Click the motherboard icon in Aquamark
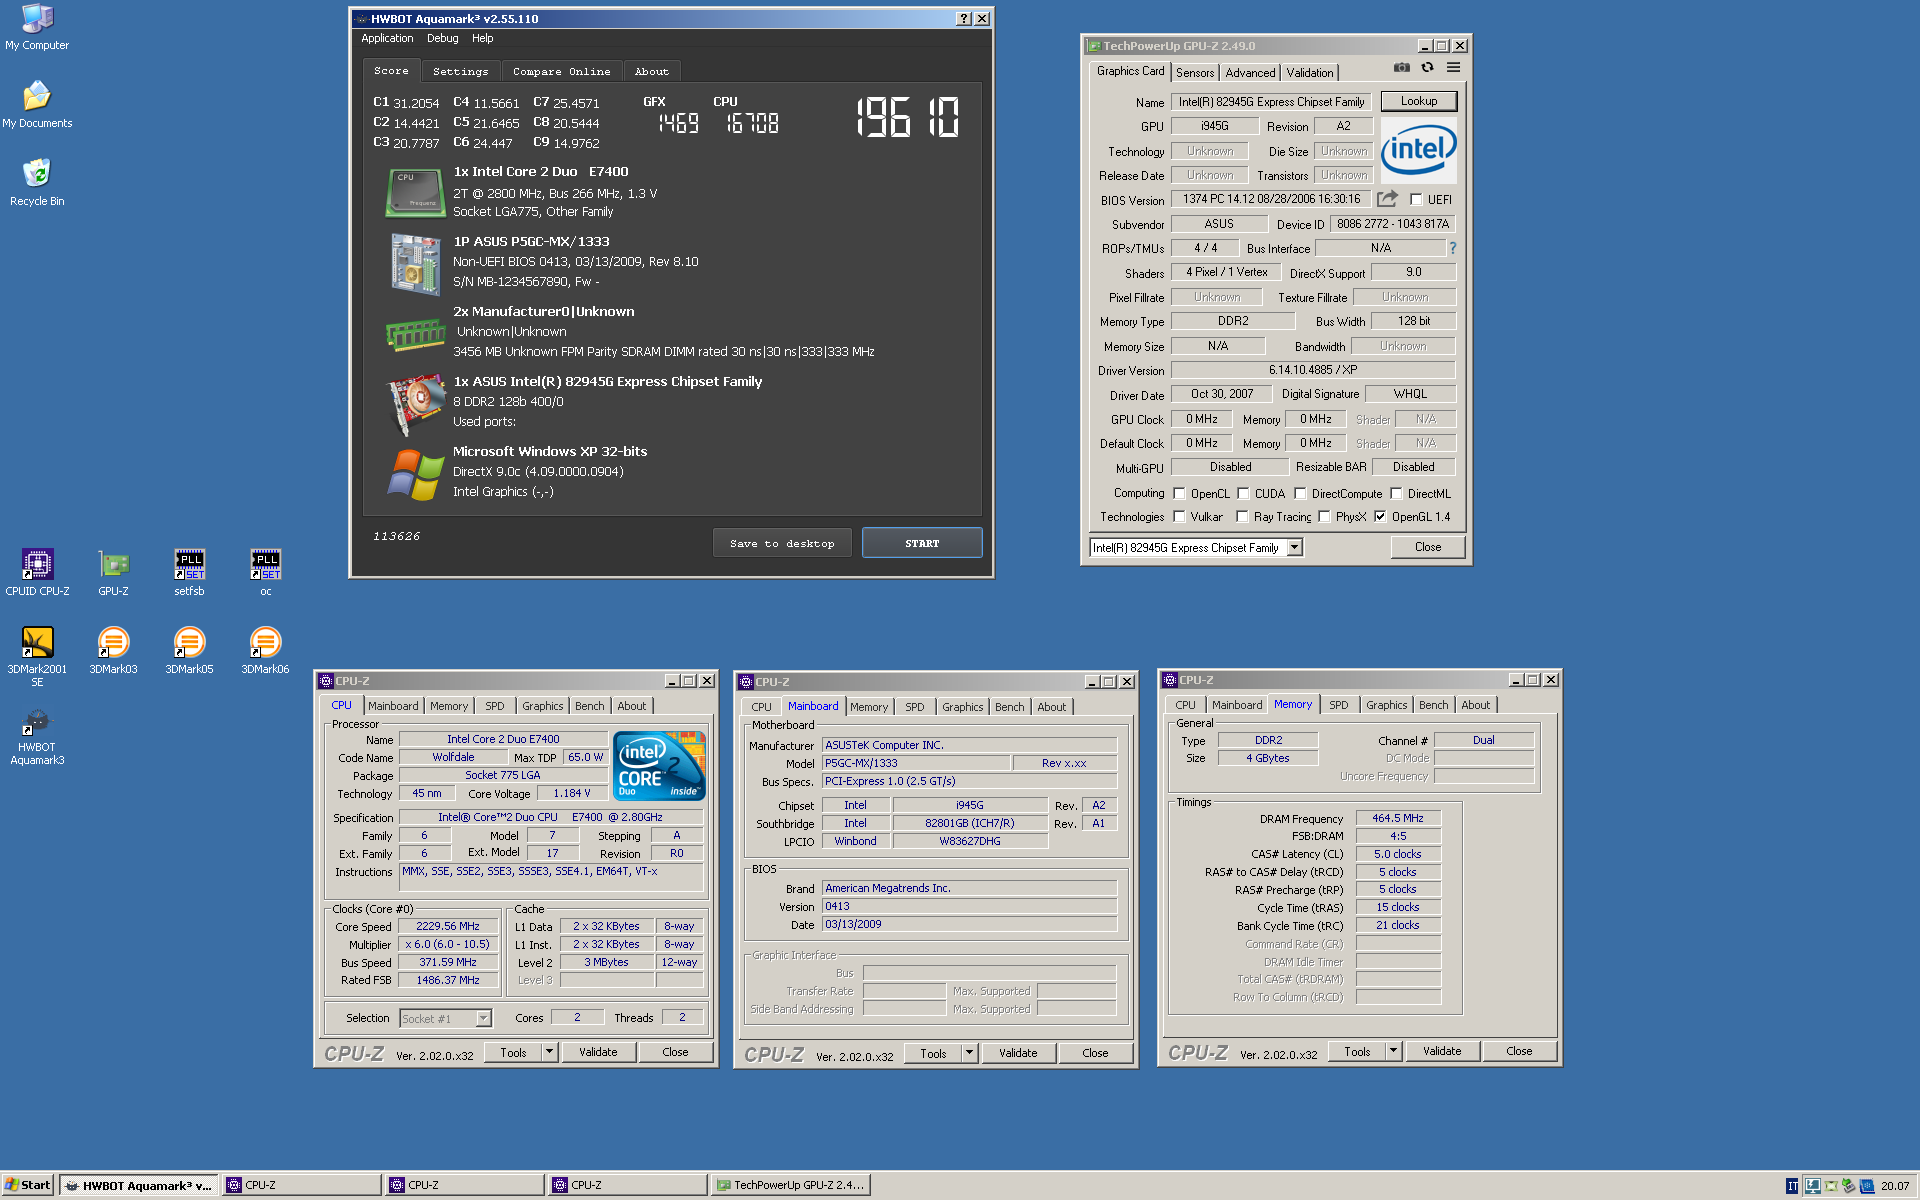This screenshot has width=1920, height=1200. tap(415, 264)
